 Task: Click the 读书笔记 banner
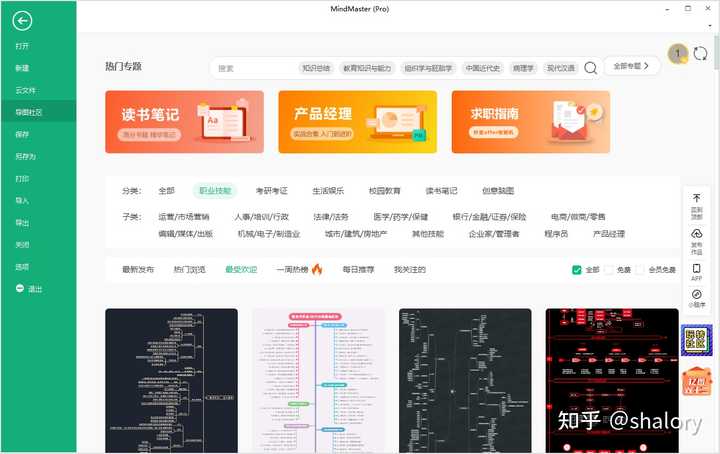(184, 122)
